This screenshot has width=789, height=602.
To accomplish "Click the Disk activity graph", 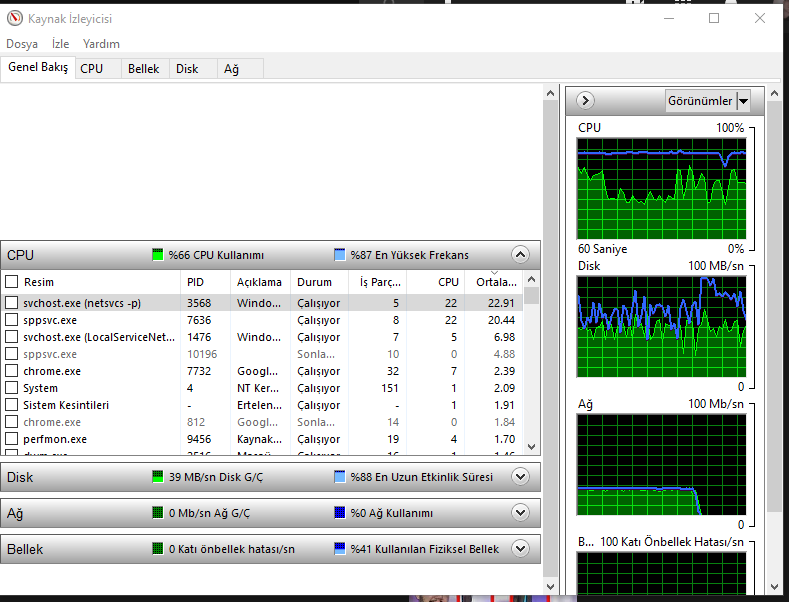I will 661,327.
